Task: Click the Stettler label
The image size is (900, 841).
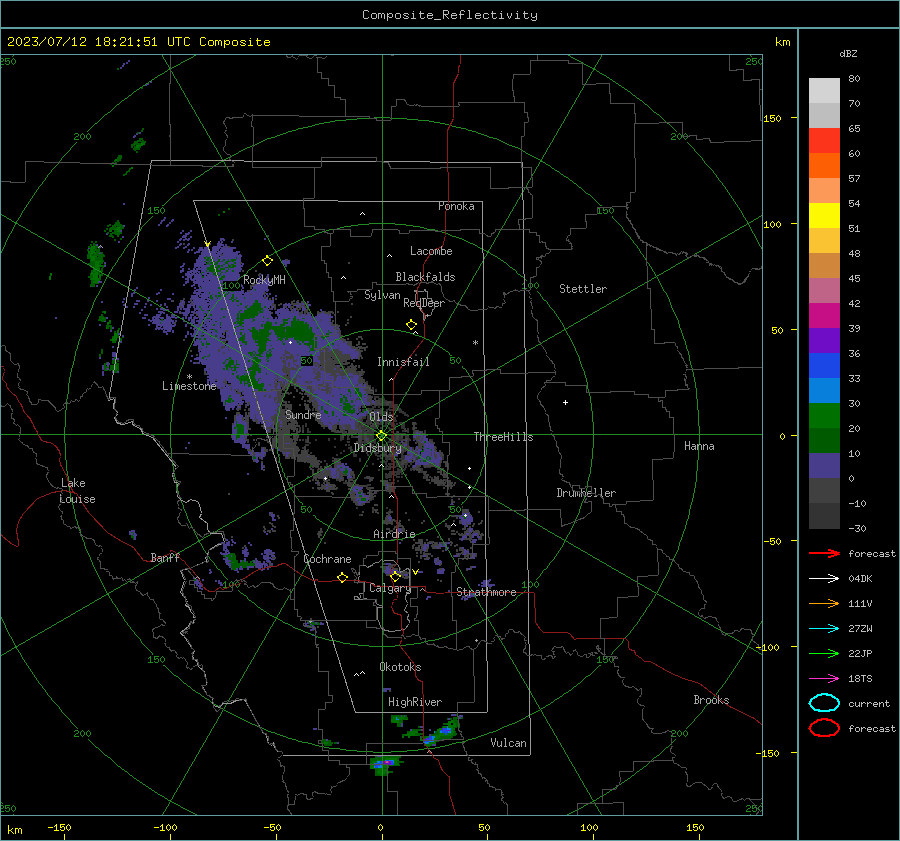Action: point(583,289)
